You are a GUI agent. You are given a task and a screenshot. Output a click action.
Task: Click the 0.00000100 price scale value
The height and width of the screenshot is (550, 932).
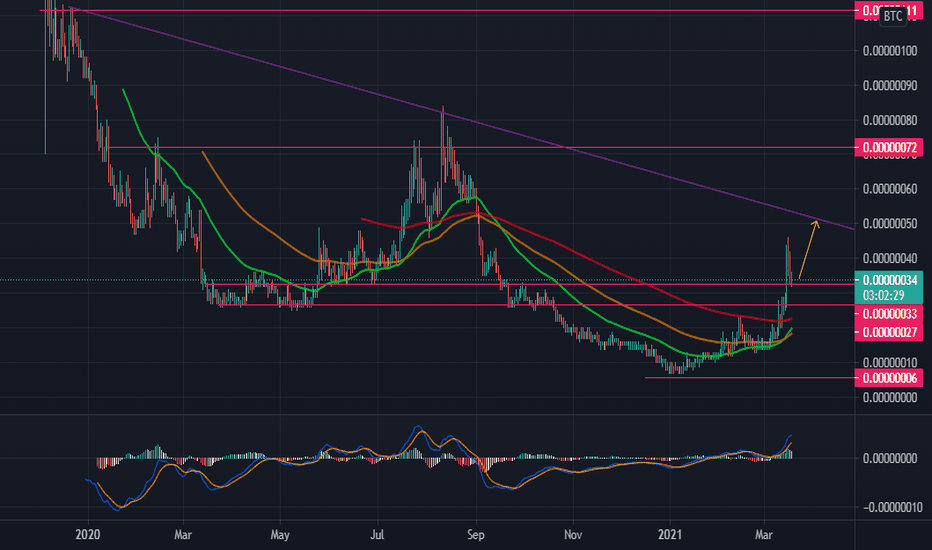[890, 51]
